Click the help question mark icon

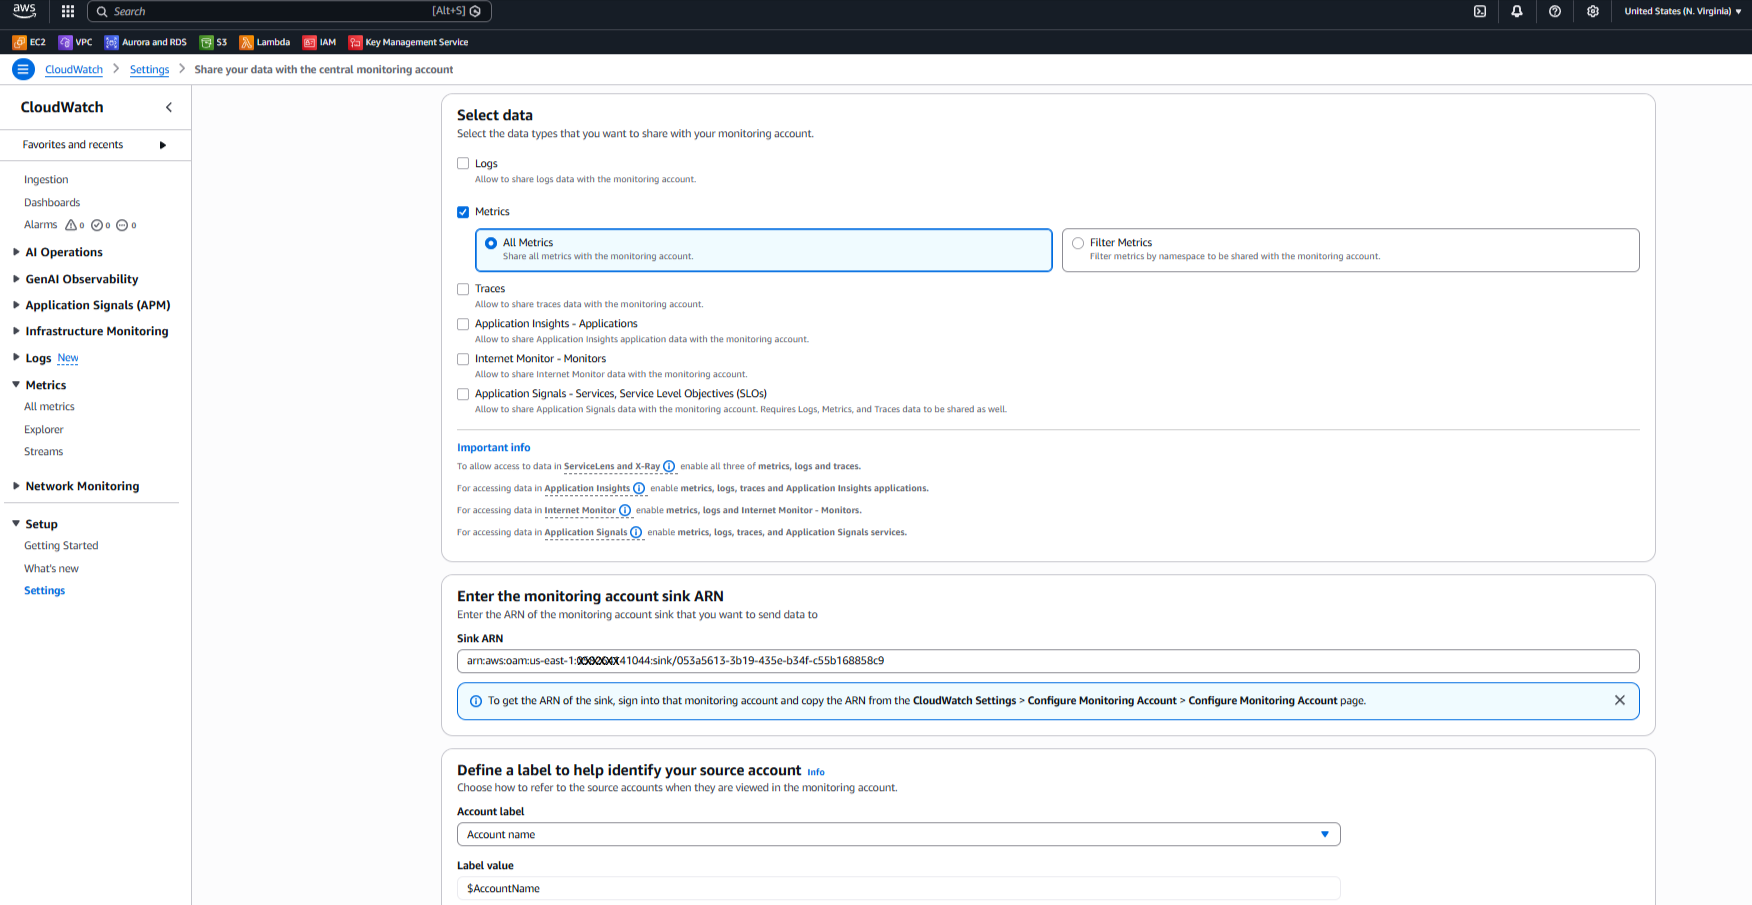click(1555, 11)
